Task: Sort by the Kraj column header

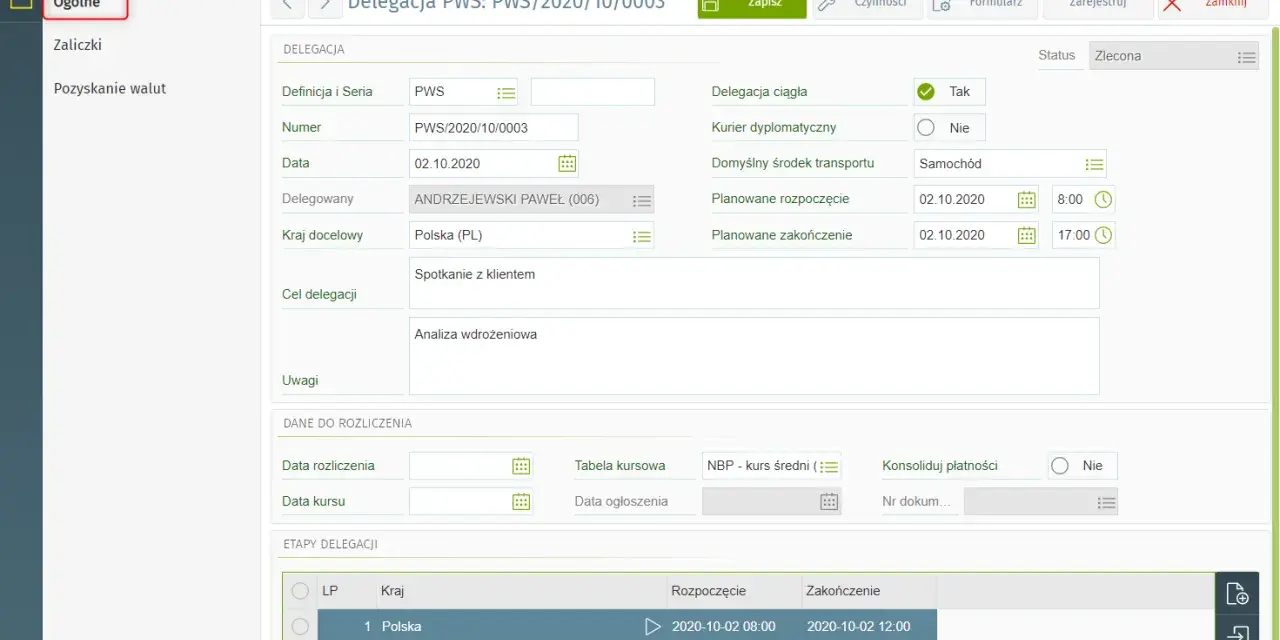Action: click(x=521, y=591)
